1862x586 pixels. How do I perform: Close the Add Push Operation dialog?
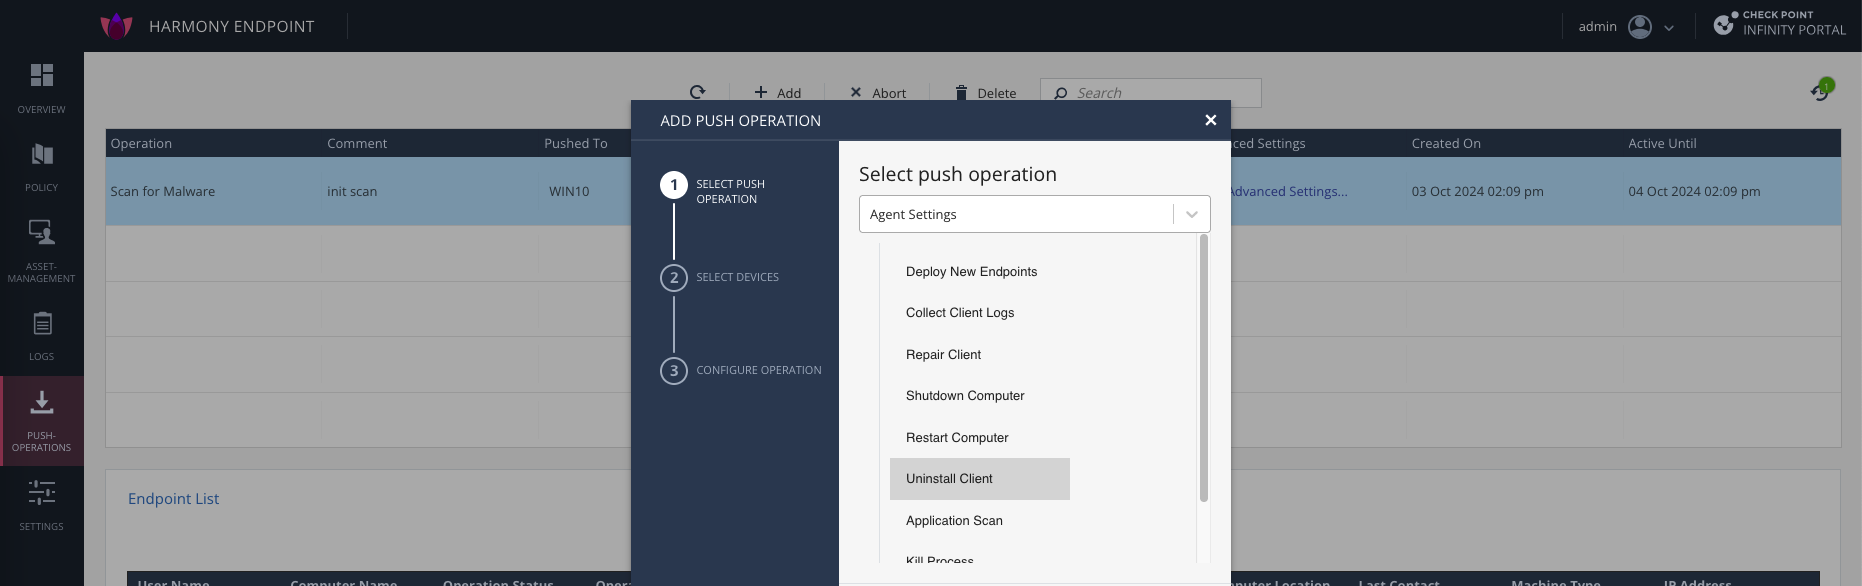coord(1210,120)
